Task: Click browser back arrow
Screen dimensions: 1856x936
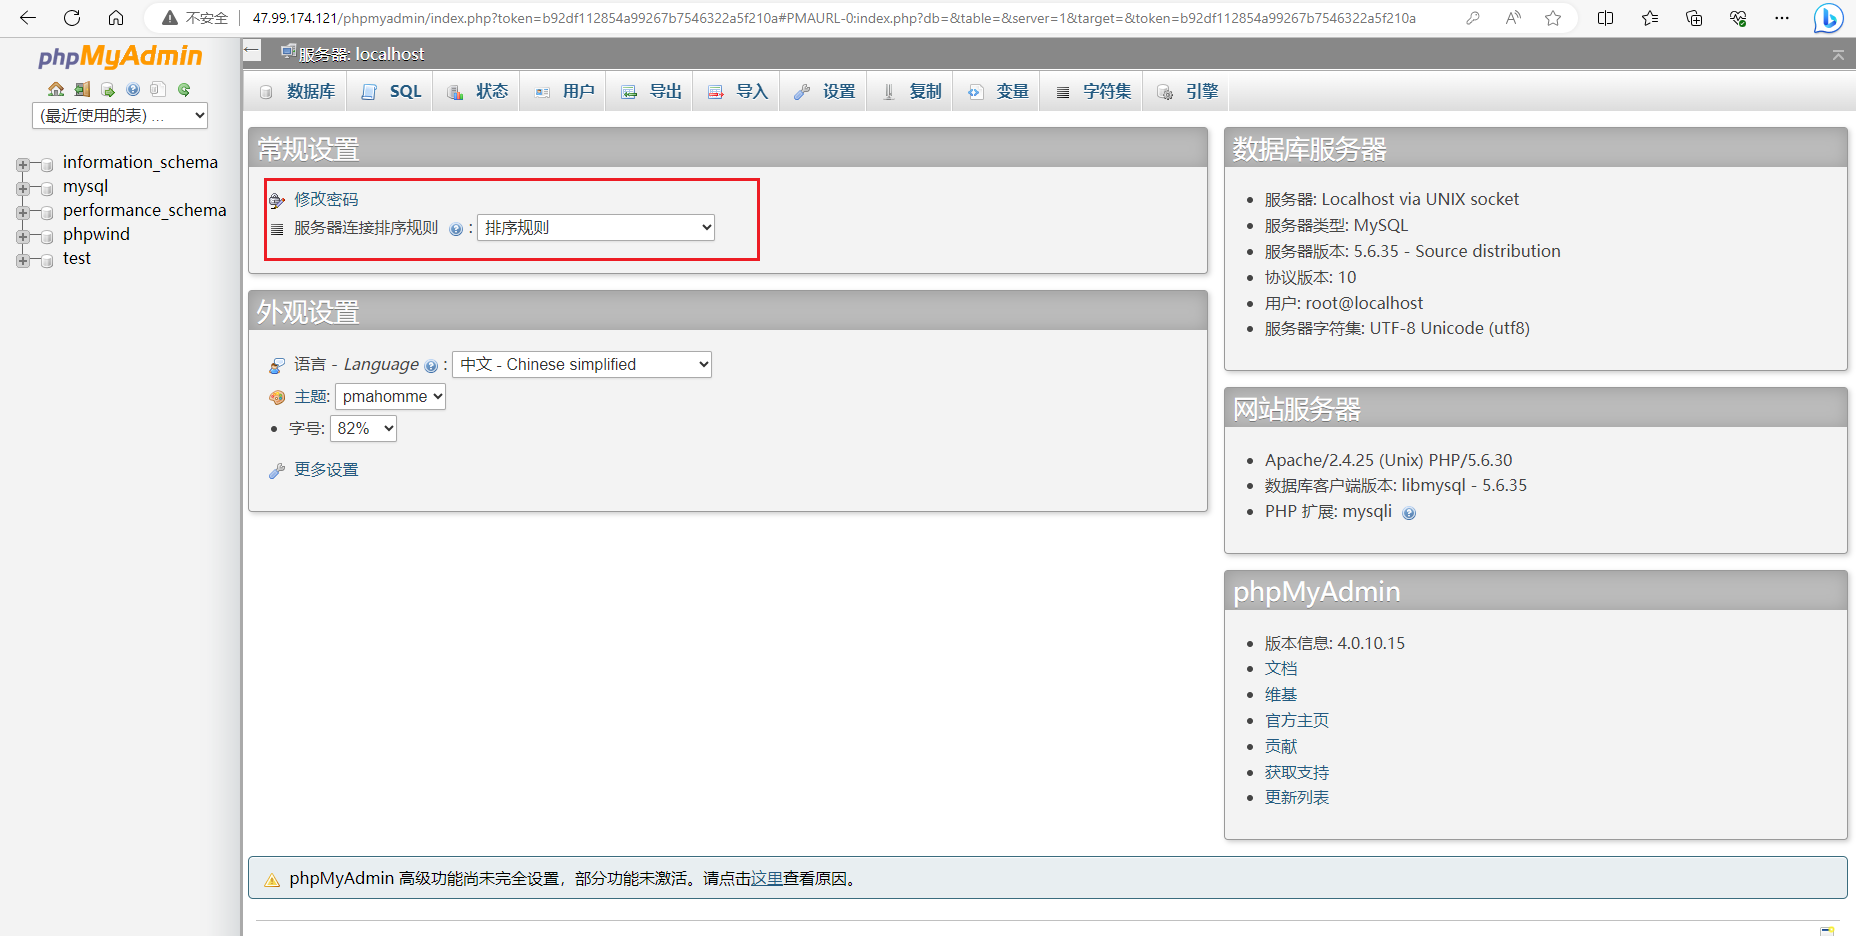Action: (x=28, y=18)
